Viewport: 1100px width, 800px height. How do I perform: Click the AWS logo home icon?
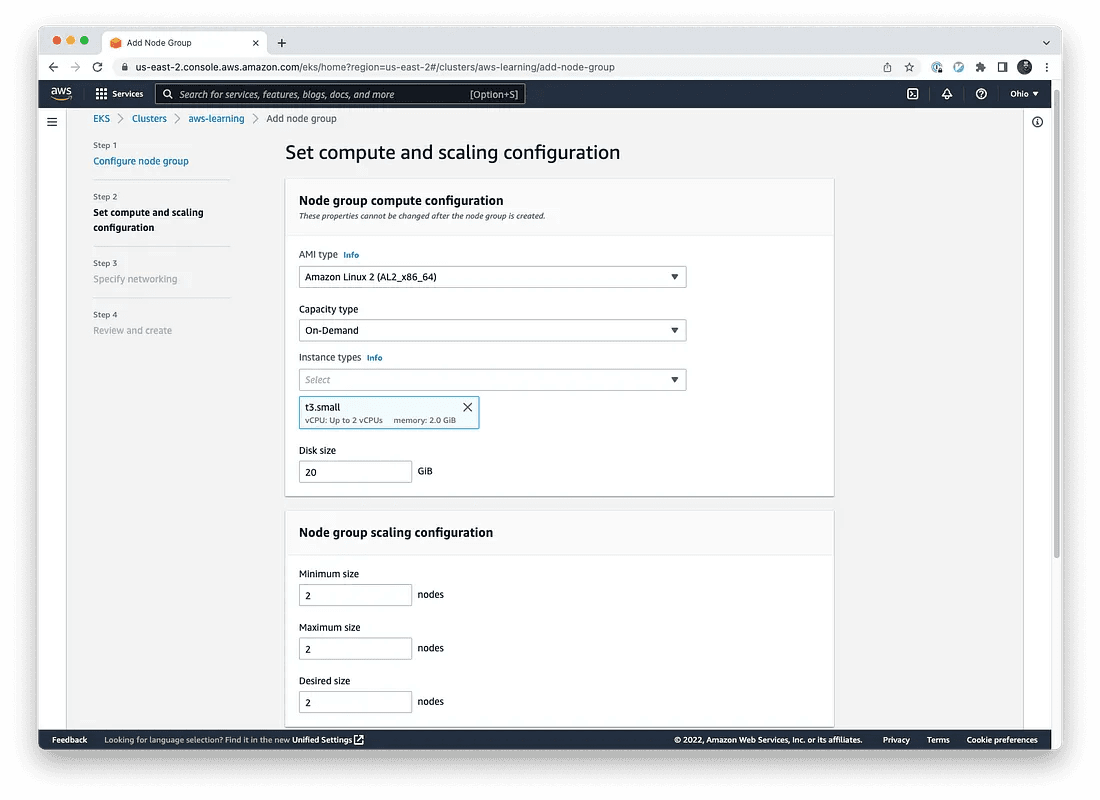62,94
